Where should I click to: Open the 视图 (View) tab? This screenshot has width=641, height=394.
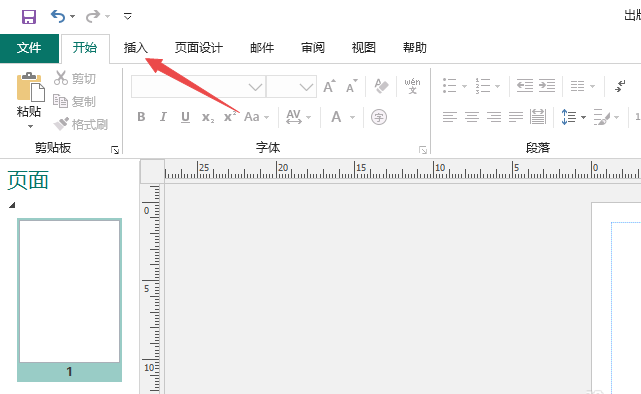coord(363,48)
